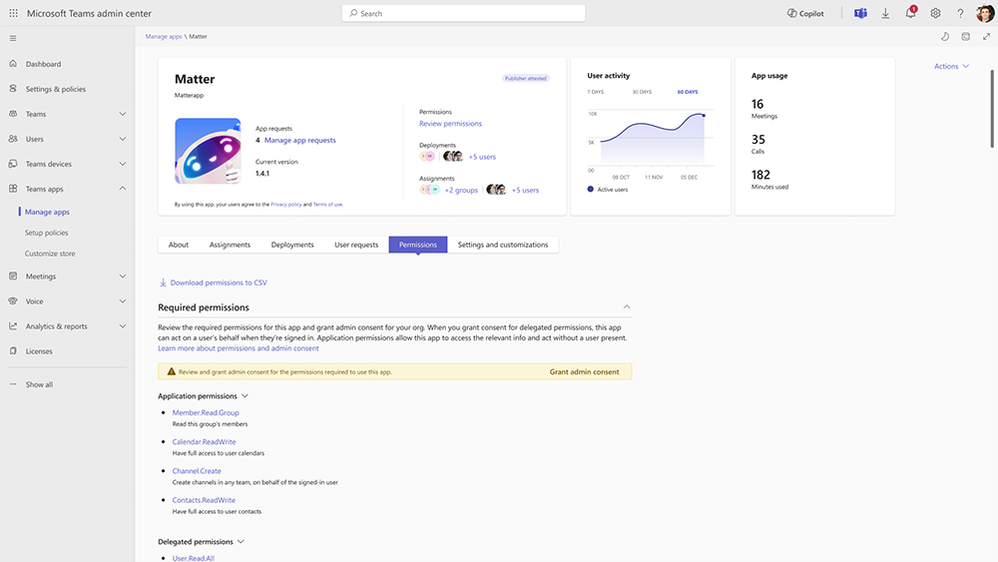Select 7 DAYS activity range
This screenshot has height=562, width=998.
pyautogui.click(x=596, y=92)
